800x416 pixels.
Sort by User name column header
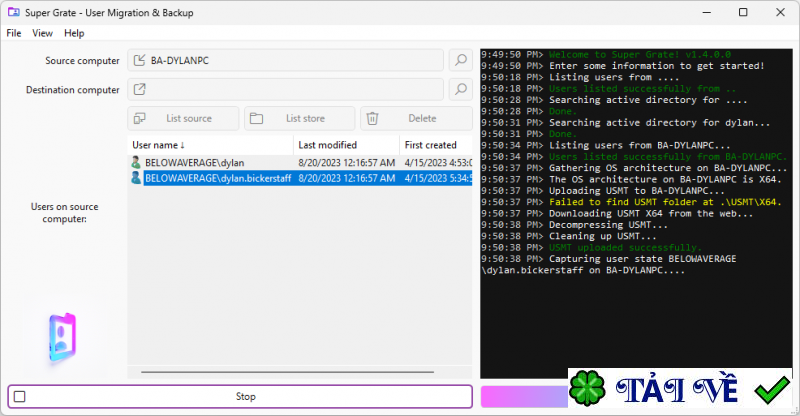(210, 145)
